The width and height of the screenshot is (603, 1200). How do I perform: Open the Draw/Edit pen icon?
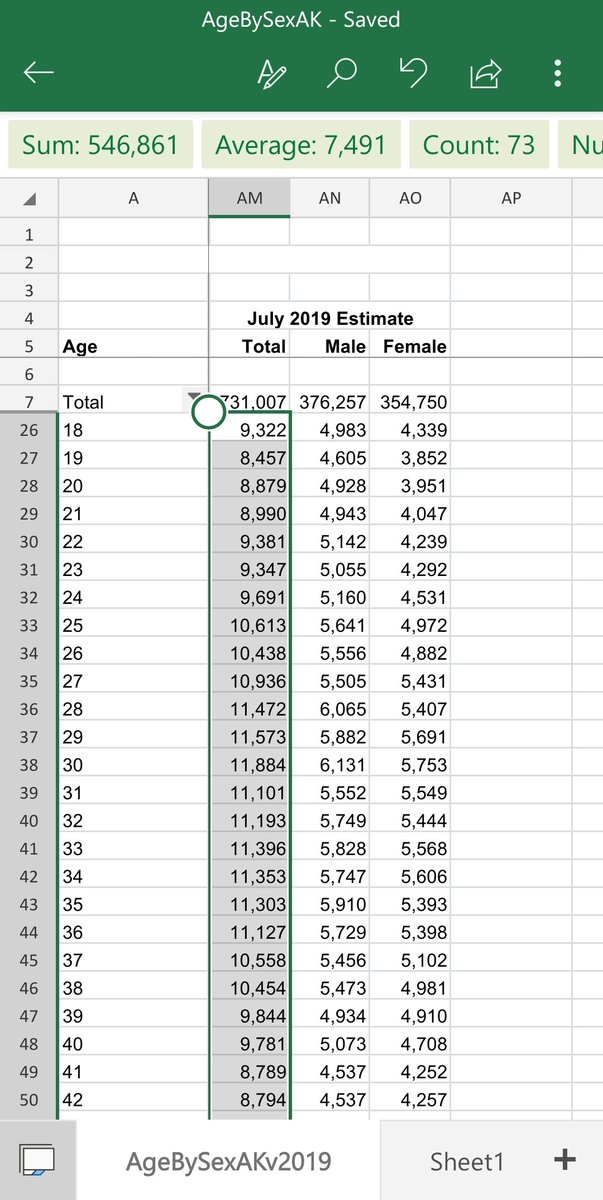(271, 73)
